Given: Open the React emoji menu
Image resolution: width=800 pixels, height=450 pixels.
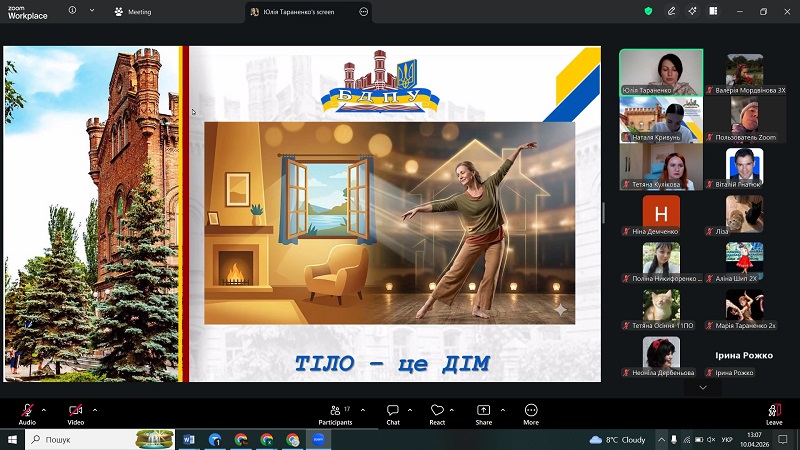Looking at the screenshot, I should click(437, 411).
